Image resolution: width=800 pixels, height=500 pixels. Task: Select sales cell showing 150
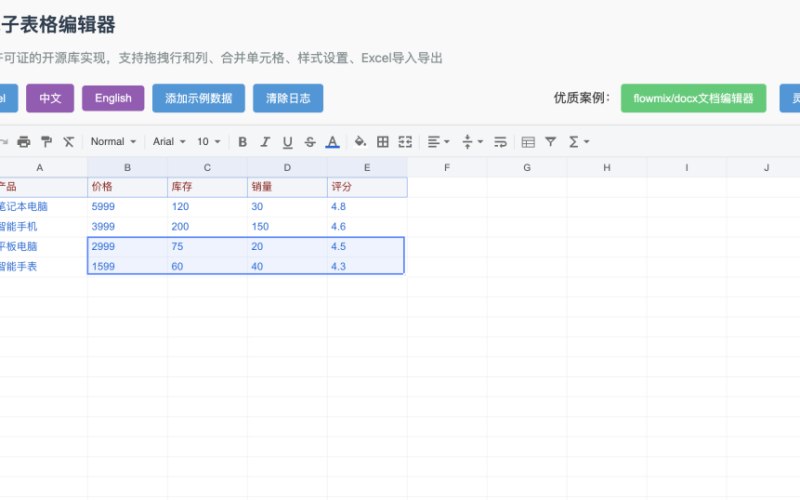[287, 227]
